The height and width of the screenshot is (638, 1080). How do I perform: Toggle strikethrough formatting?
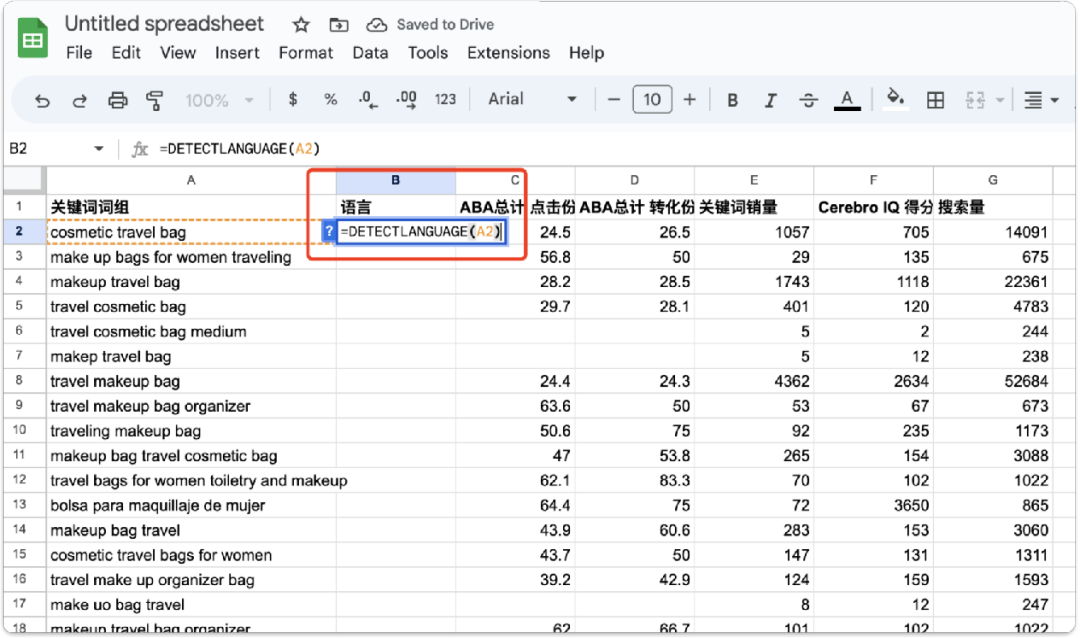(x=809, y=100)
